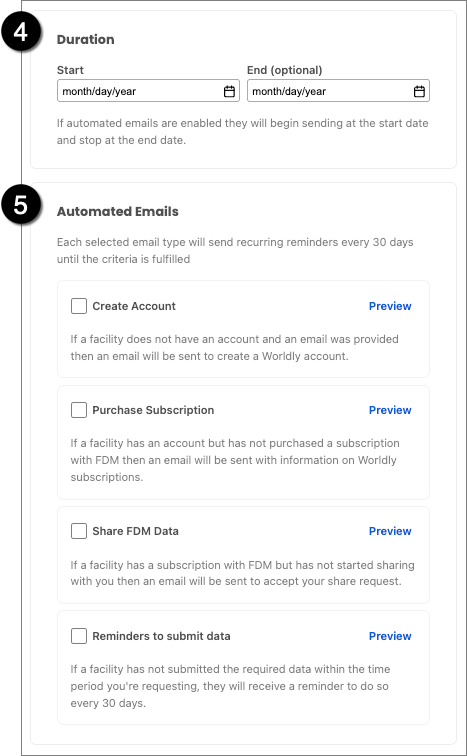This screenshot has width=467, height=756.
Task: Open Preview for Share FDM Data
Action: point(390,531)
